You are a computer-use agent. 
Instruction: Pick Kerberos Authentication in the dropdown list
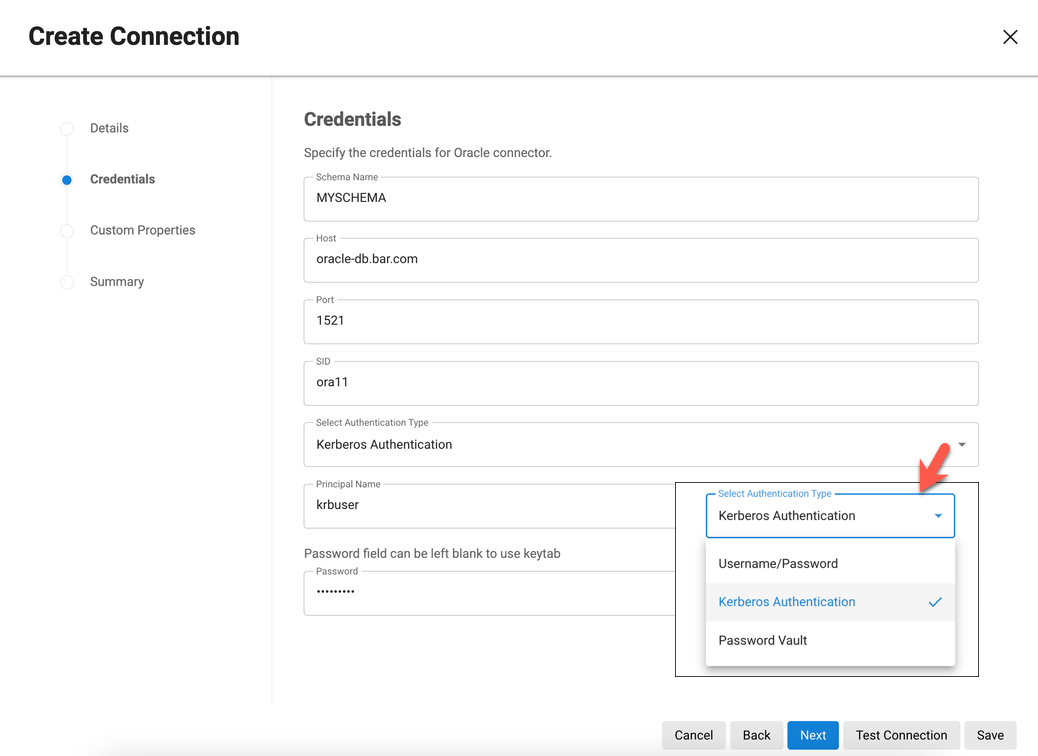point(787,602)
